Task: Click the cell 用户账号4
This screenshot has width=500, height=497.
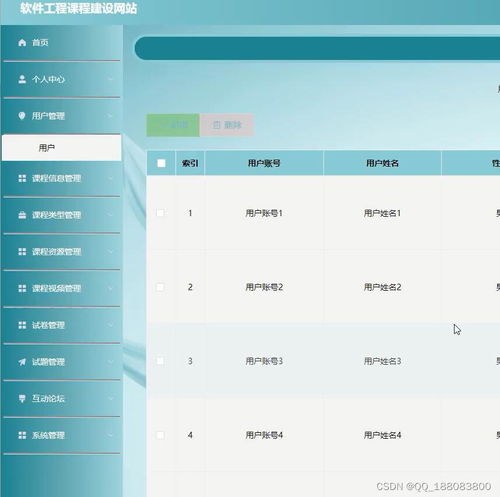Action: pyautogui.click(x=264, y=435)
